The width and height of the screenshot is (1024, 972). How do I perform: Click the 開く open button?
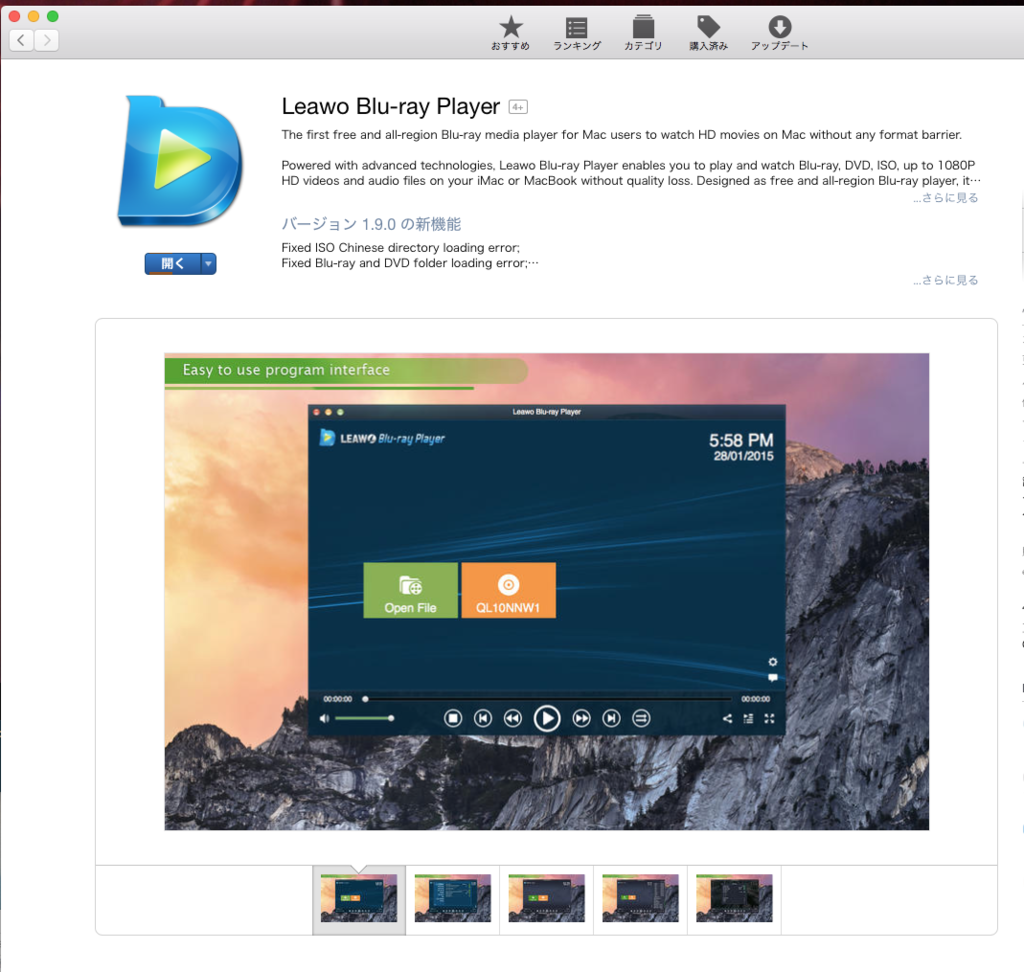(173, 263)
